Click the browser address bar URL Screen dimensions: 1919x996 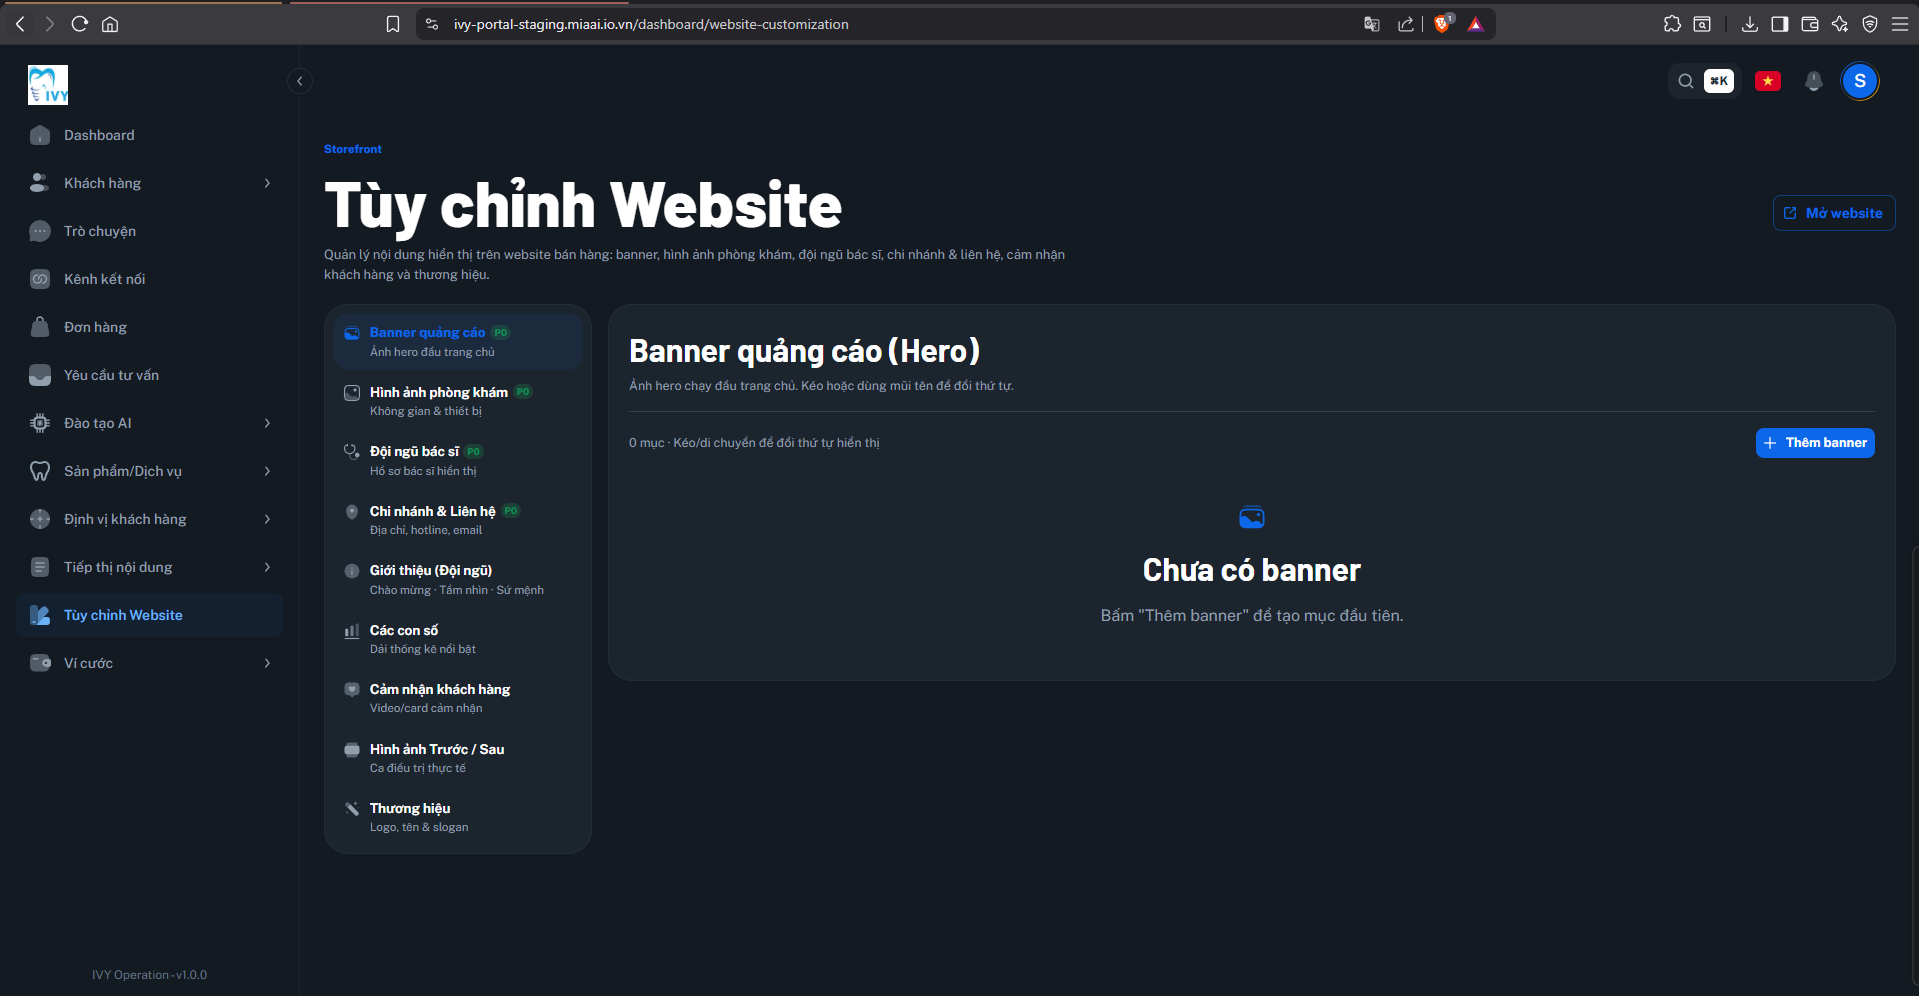point(651,24)
